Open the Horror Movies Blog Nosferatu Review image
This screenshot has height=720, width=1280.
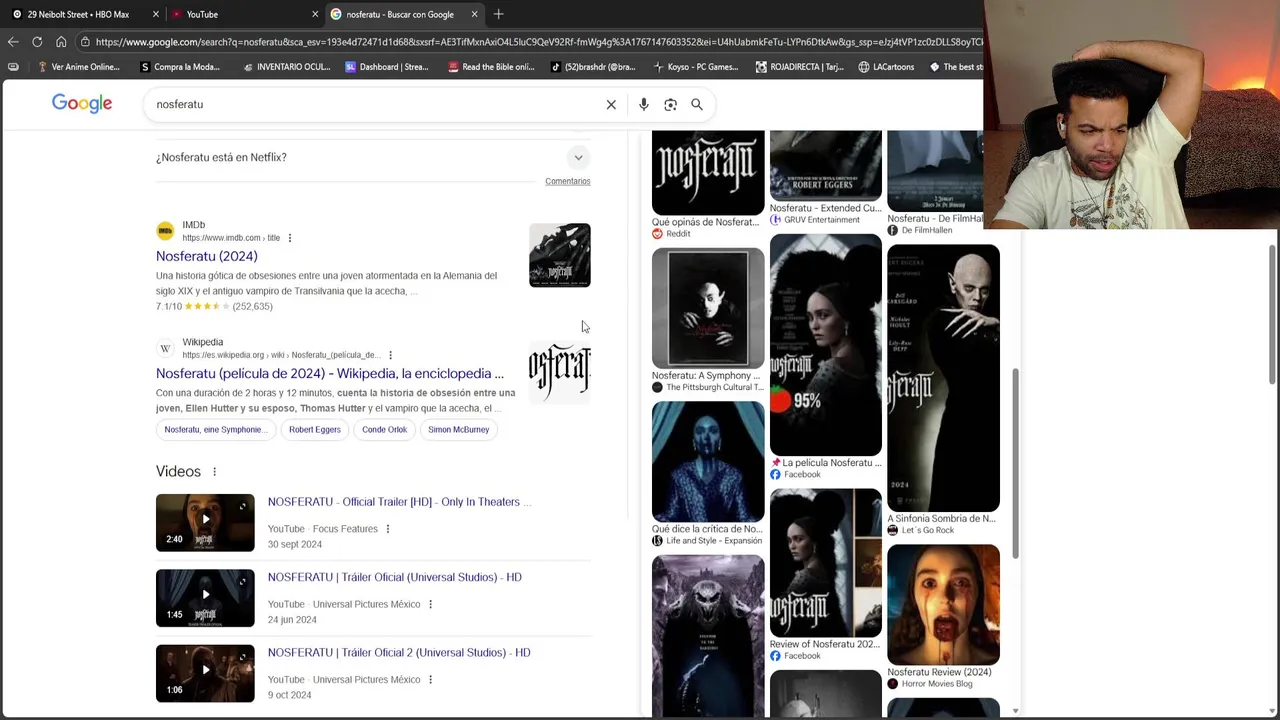tap(943, 605)
